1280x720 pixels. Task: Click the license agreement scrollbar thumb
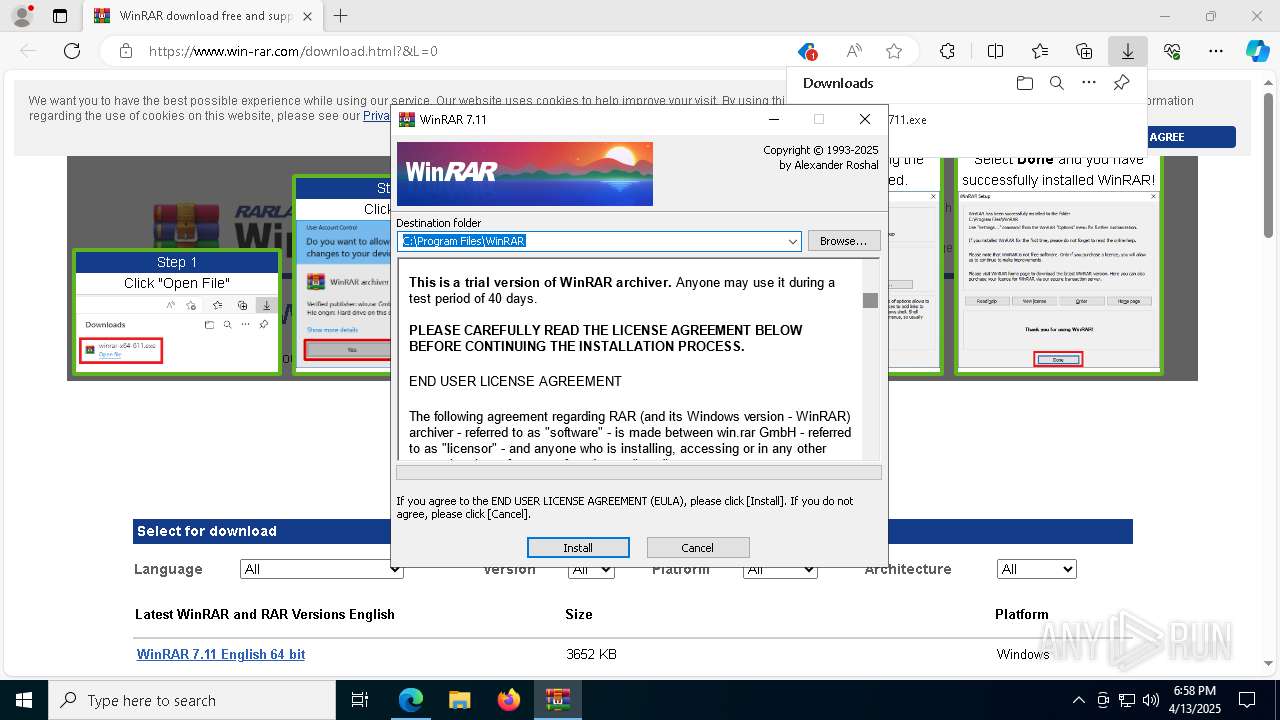(870, 301)
